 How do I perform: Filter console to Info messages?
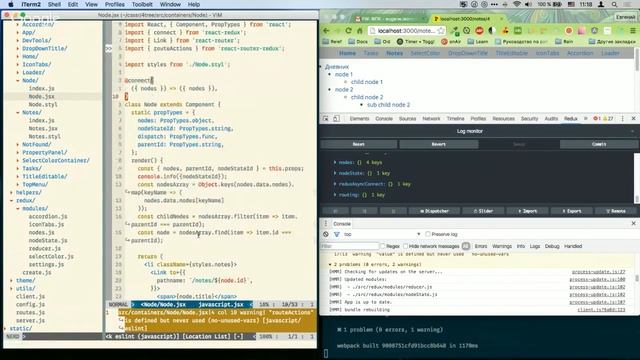point(521,246)
